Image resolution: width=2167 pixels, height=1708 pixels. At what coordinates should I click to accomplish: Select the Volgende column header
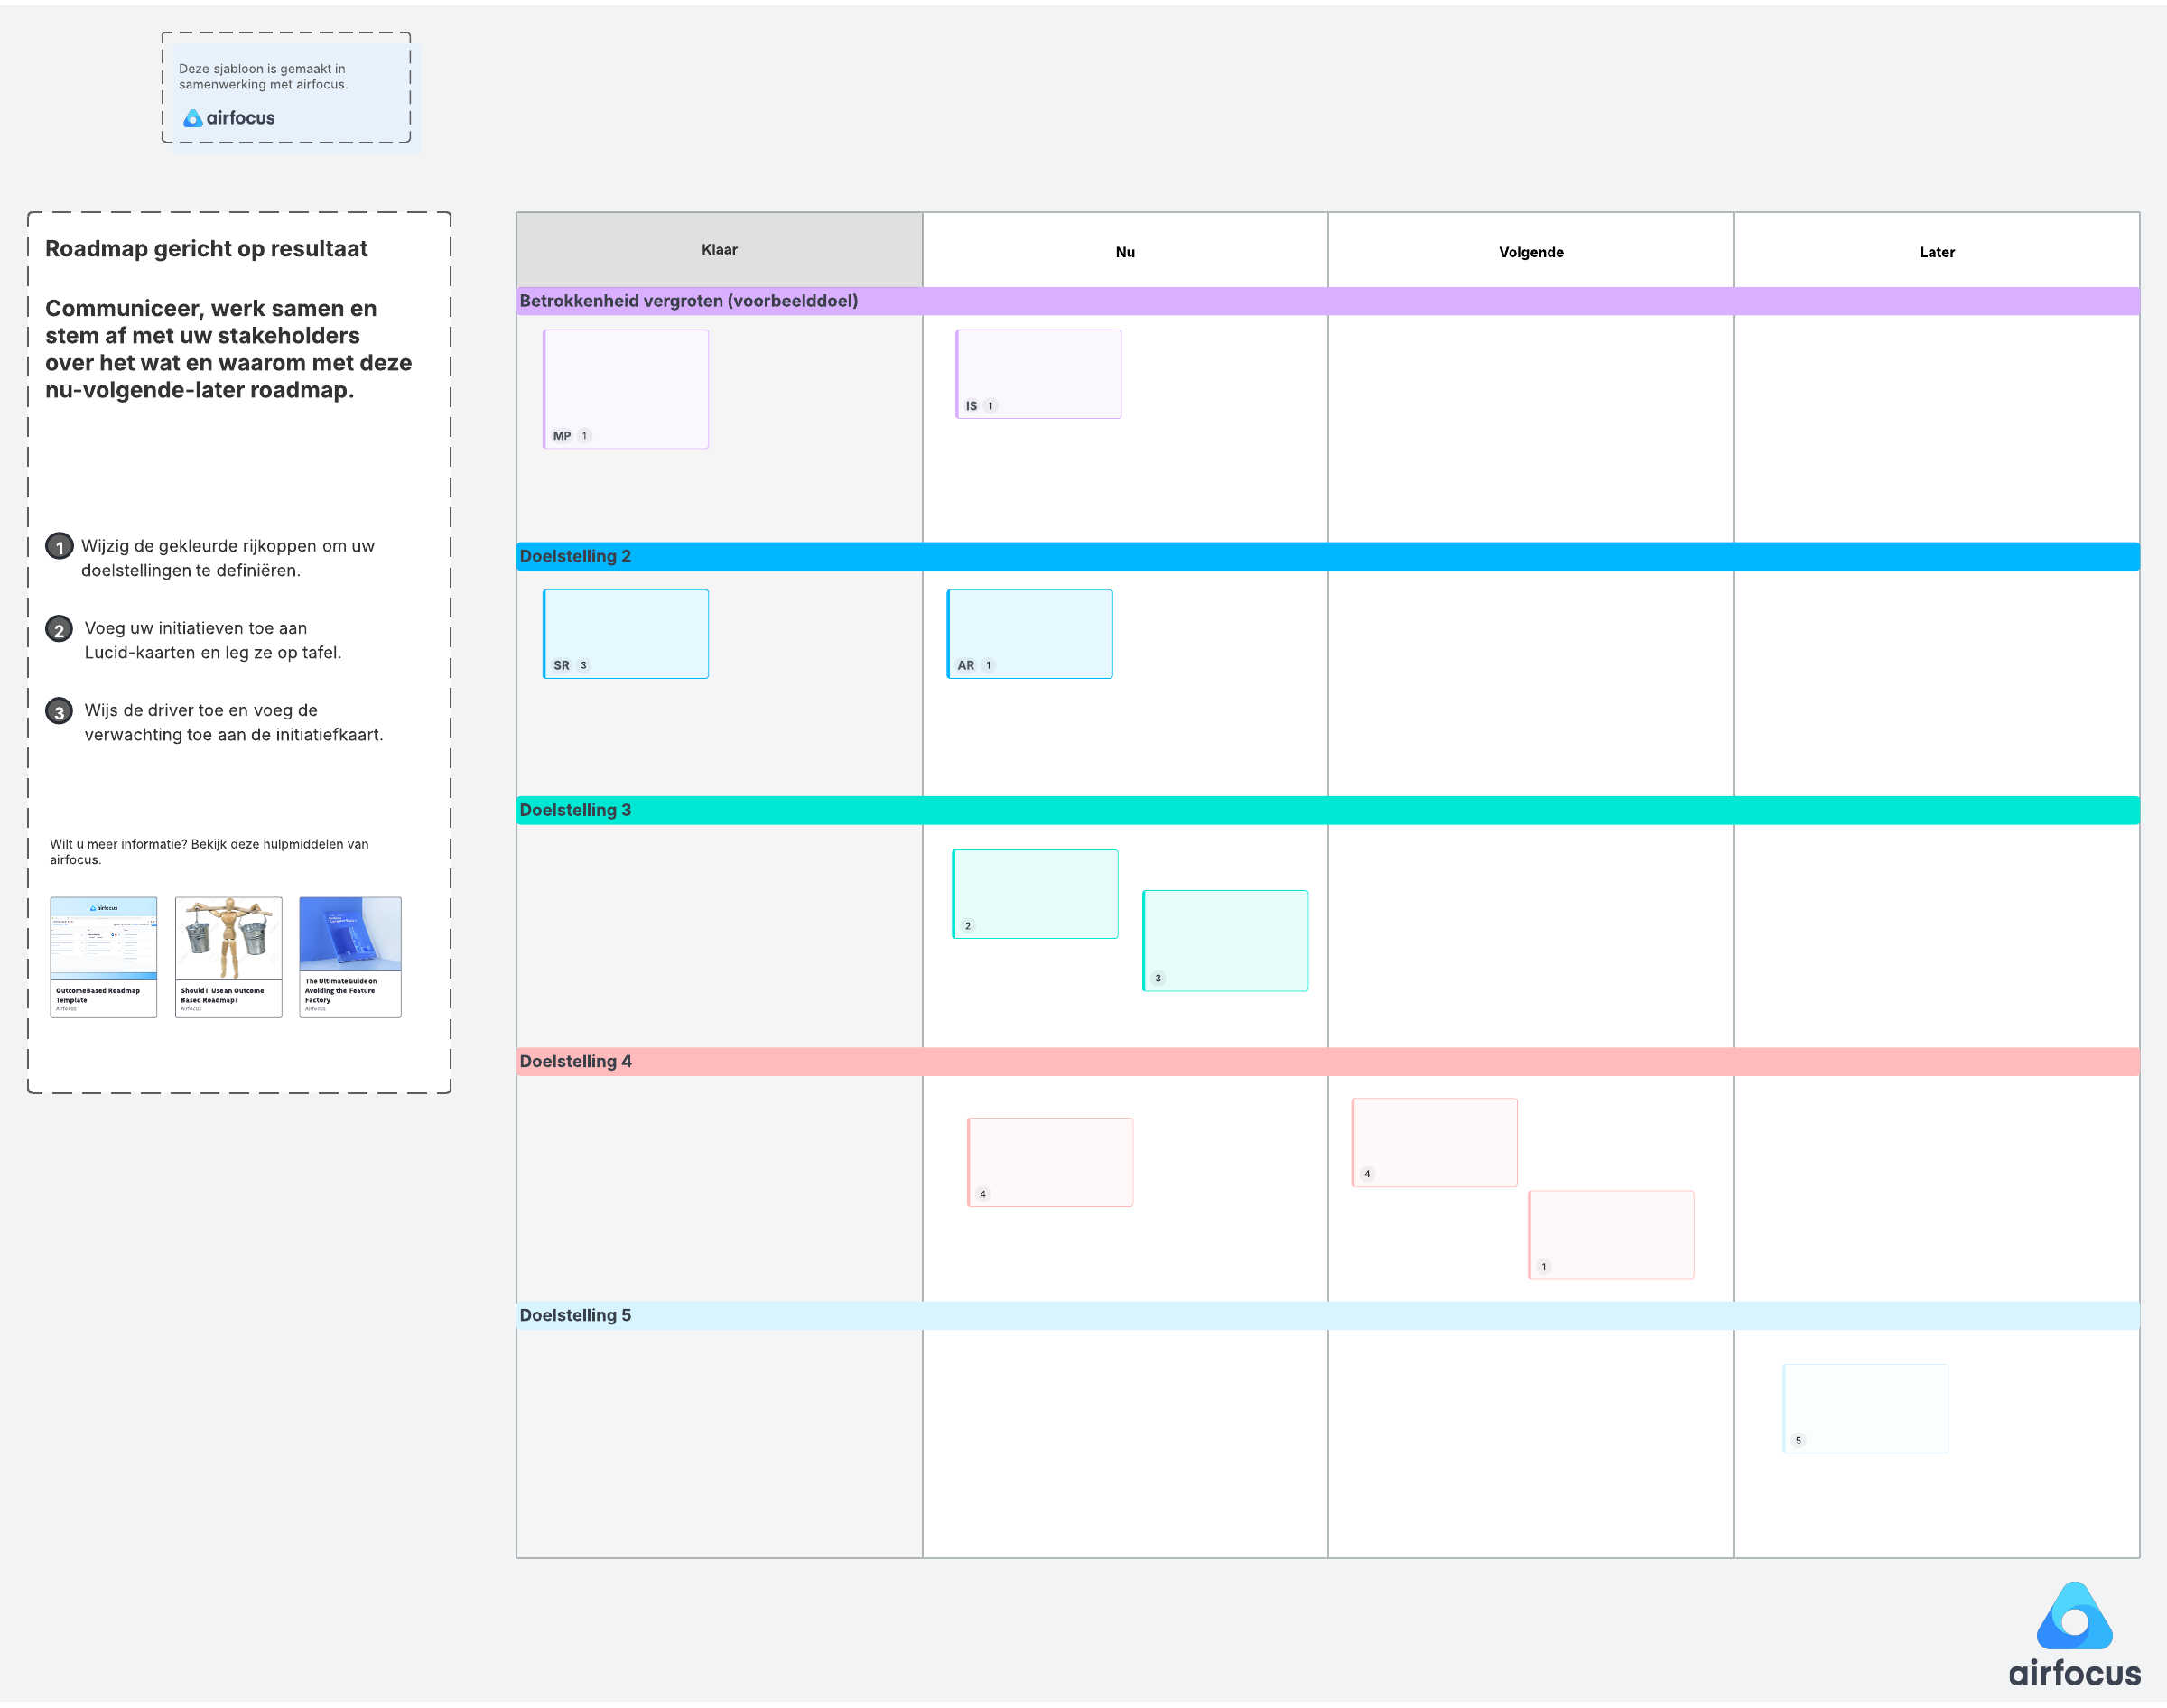(x=1530, y=252)
